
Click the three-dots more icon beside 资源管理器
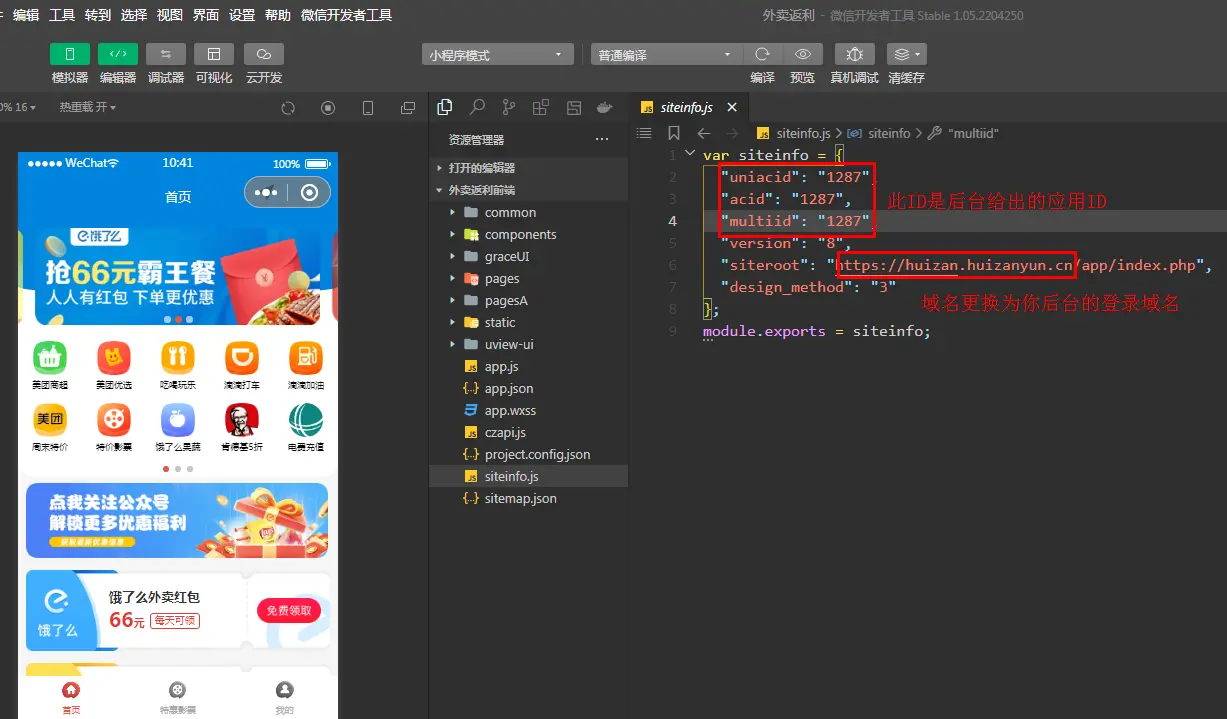pos(601,140)
